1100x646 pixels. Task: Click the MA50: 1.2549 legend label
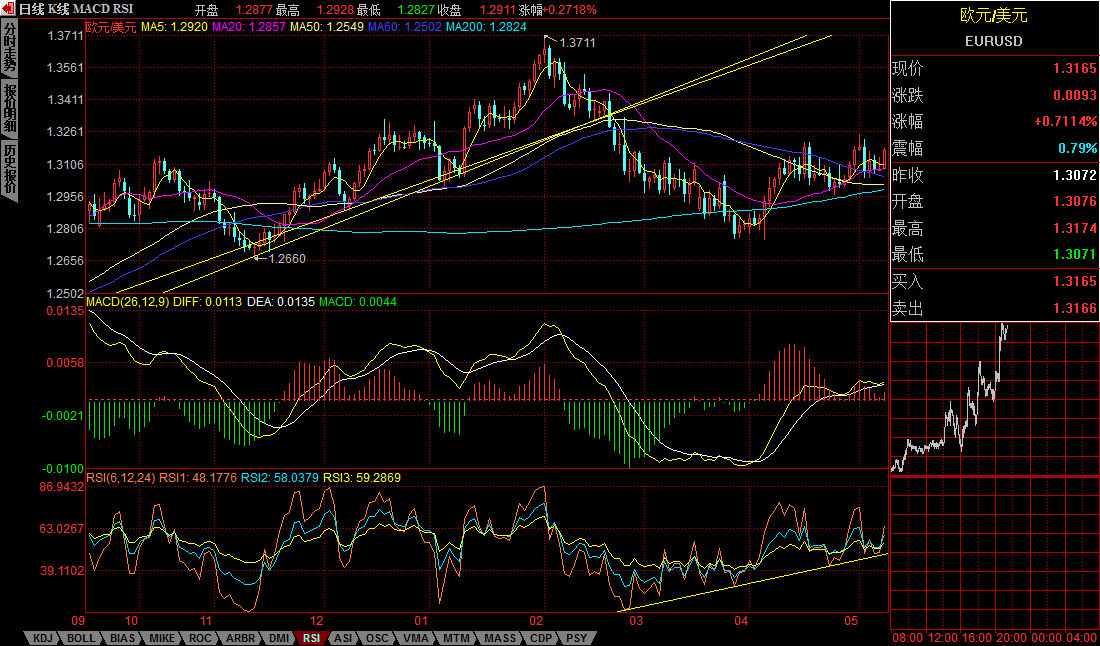[x=327, y=27]
